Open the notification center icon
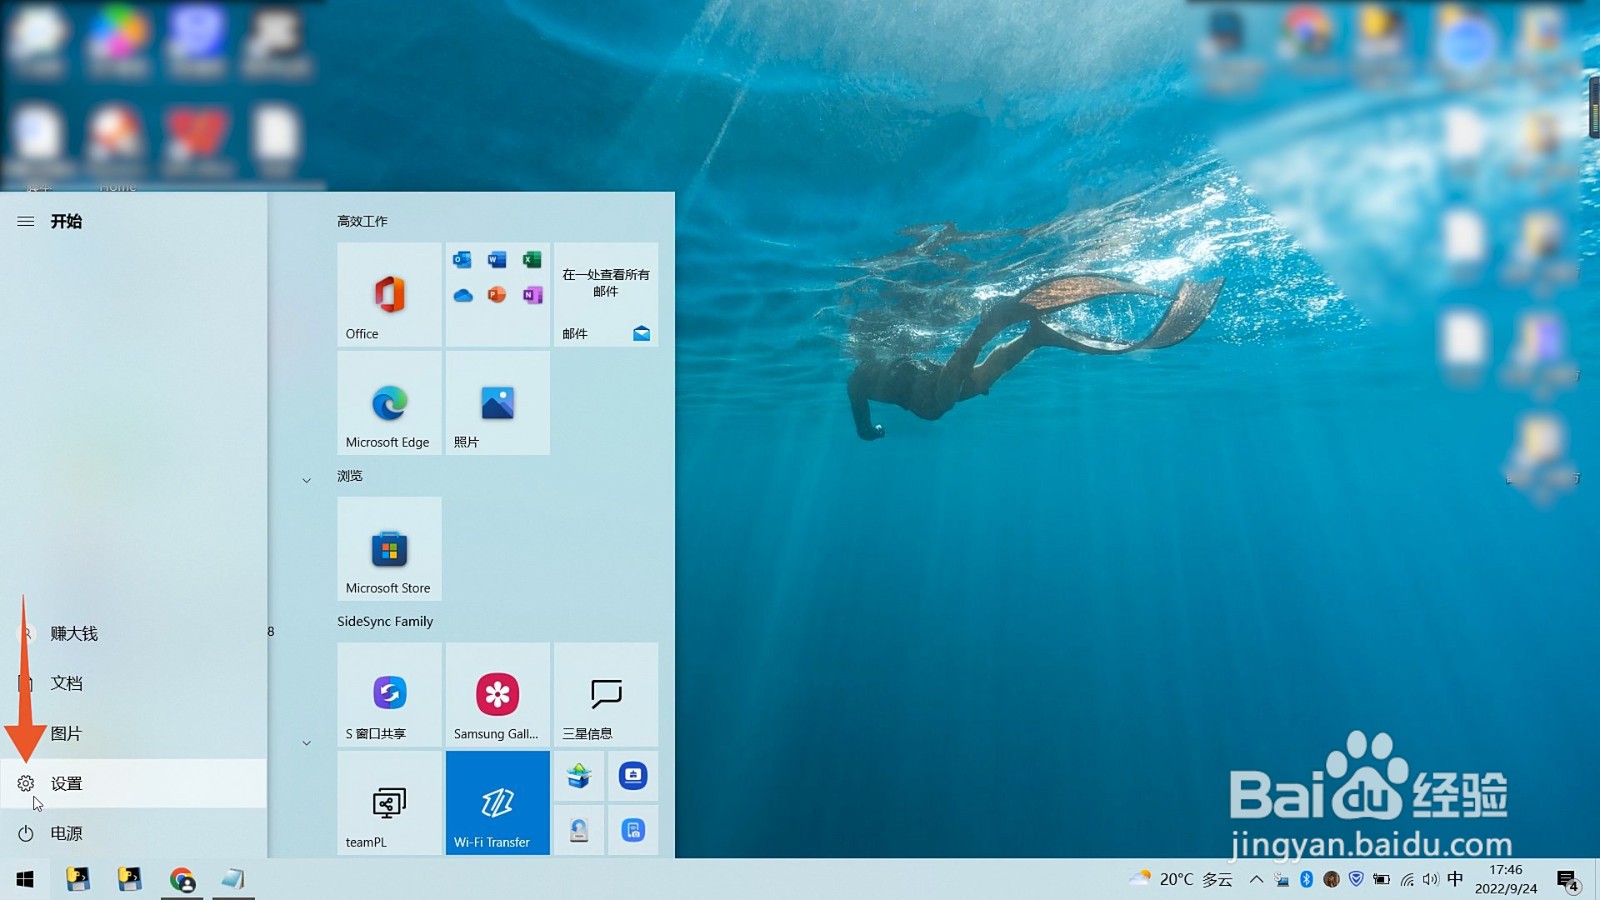Screen dimensions: 1600x900 (x=1567, y=879)
